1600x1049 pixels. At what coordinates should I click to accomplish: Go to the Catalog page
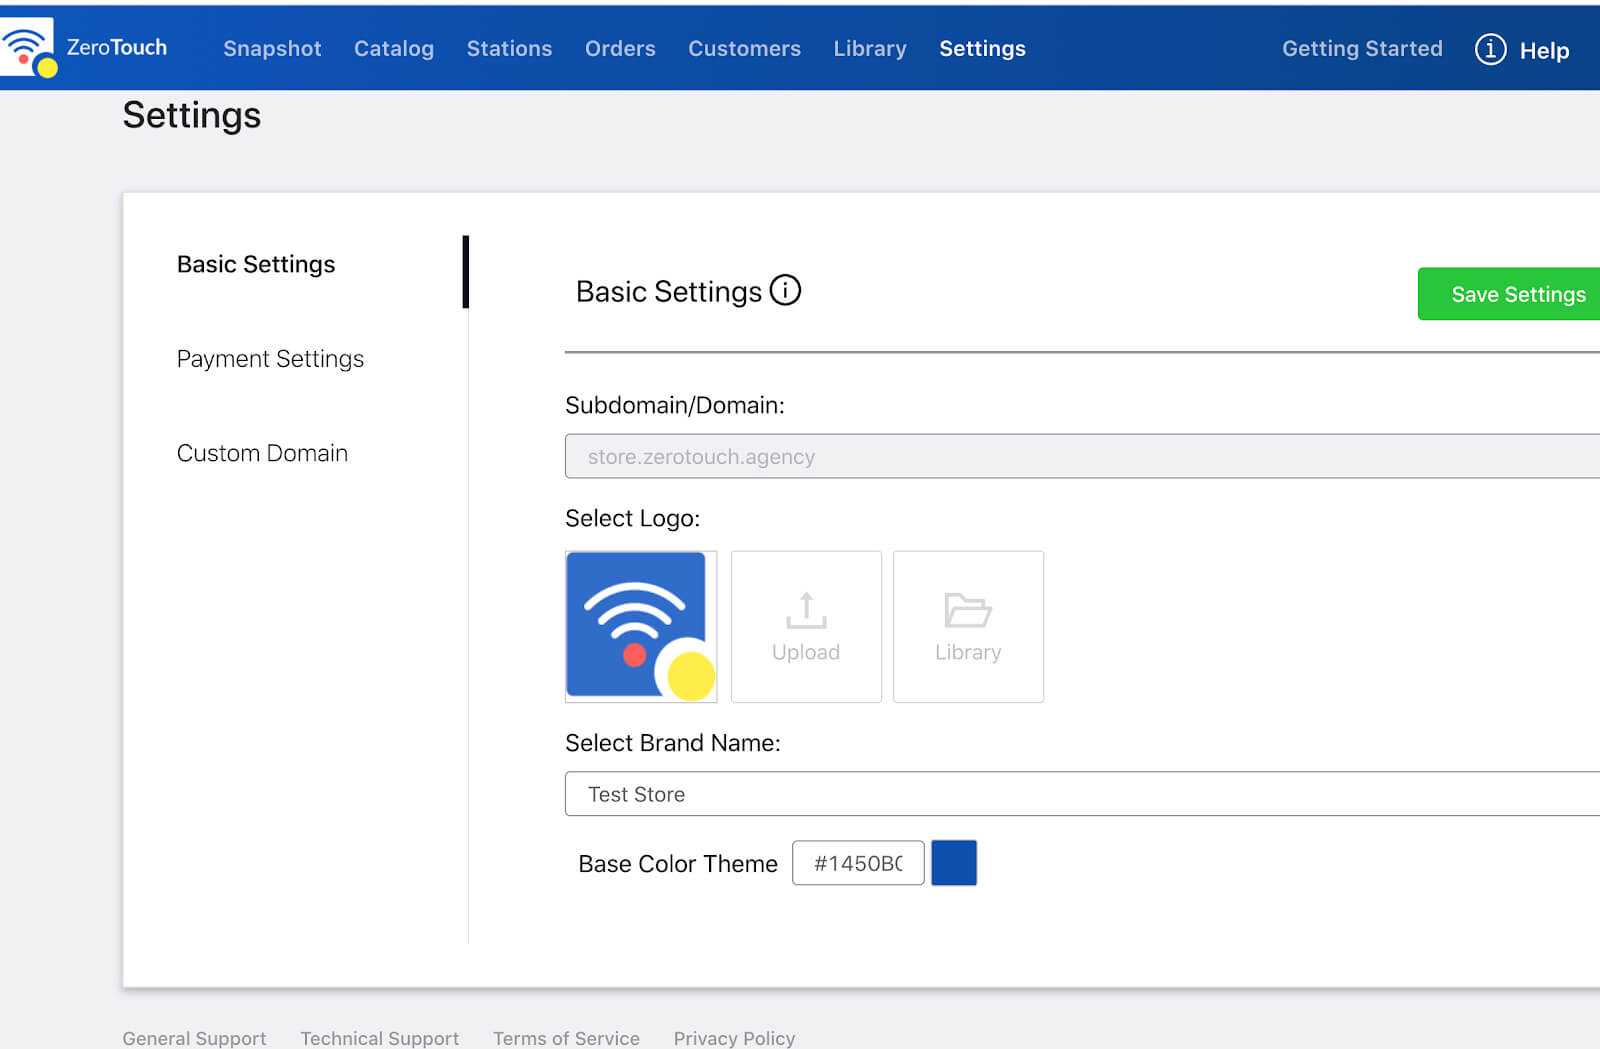pyautogui.click(x=394, y=48)
